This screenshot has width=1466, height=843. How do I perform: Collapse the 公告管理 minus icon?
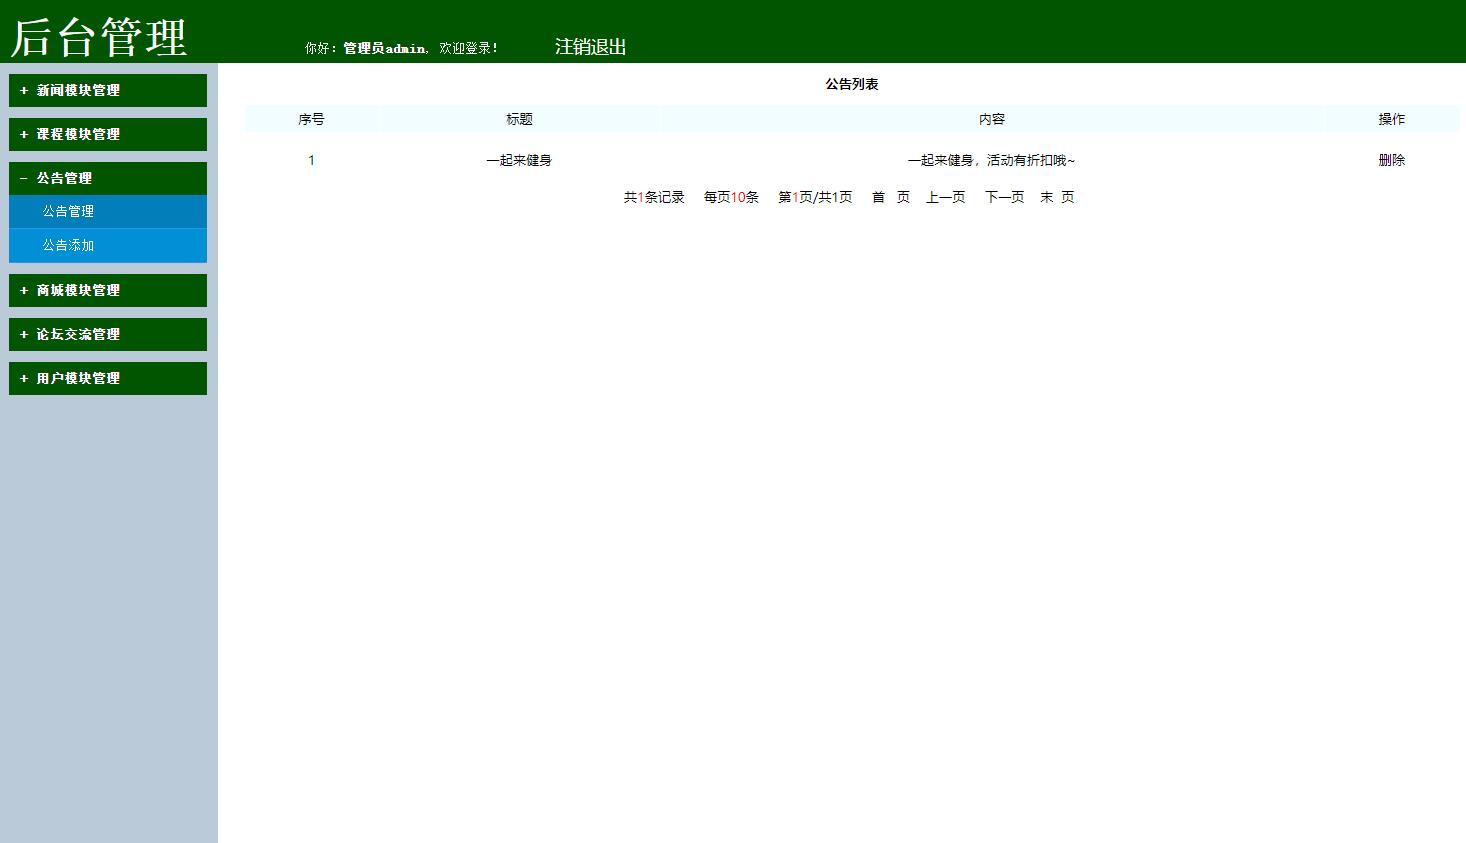point(23,178)
